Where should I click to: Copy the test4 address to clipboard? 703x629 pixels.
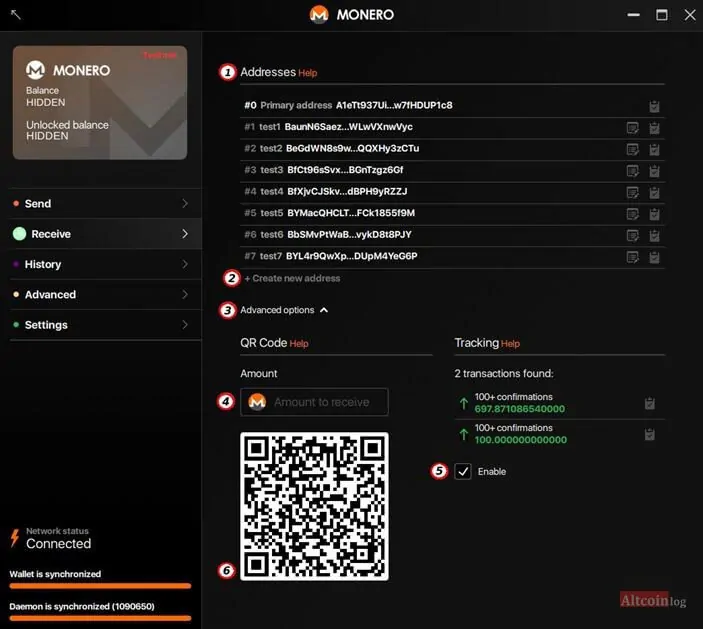point(654,193)
